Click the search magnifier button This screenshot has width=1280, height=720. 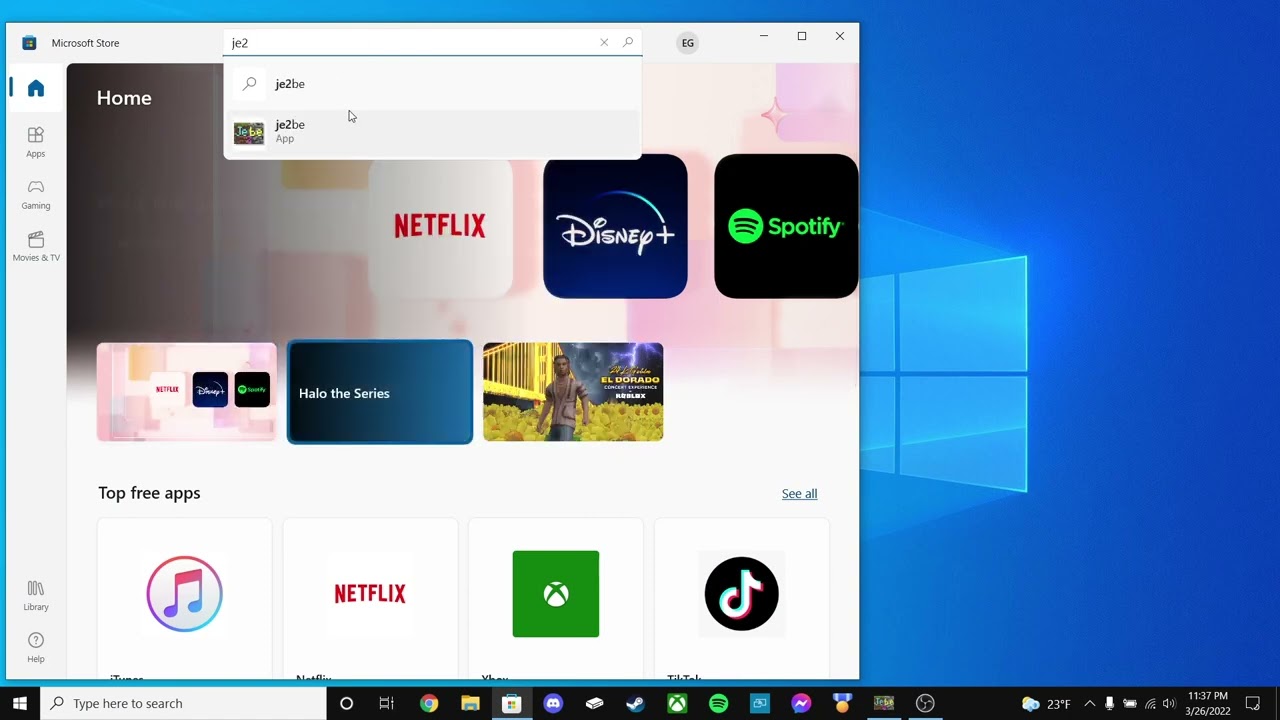tap(628, 42)
